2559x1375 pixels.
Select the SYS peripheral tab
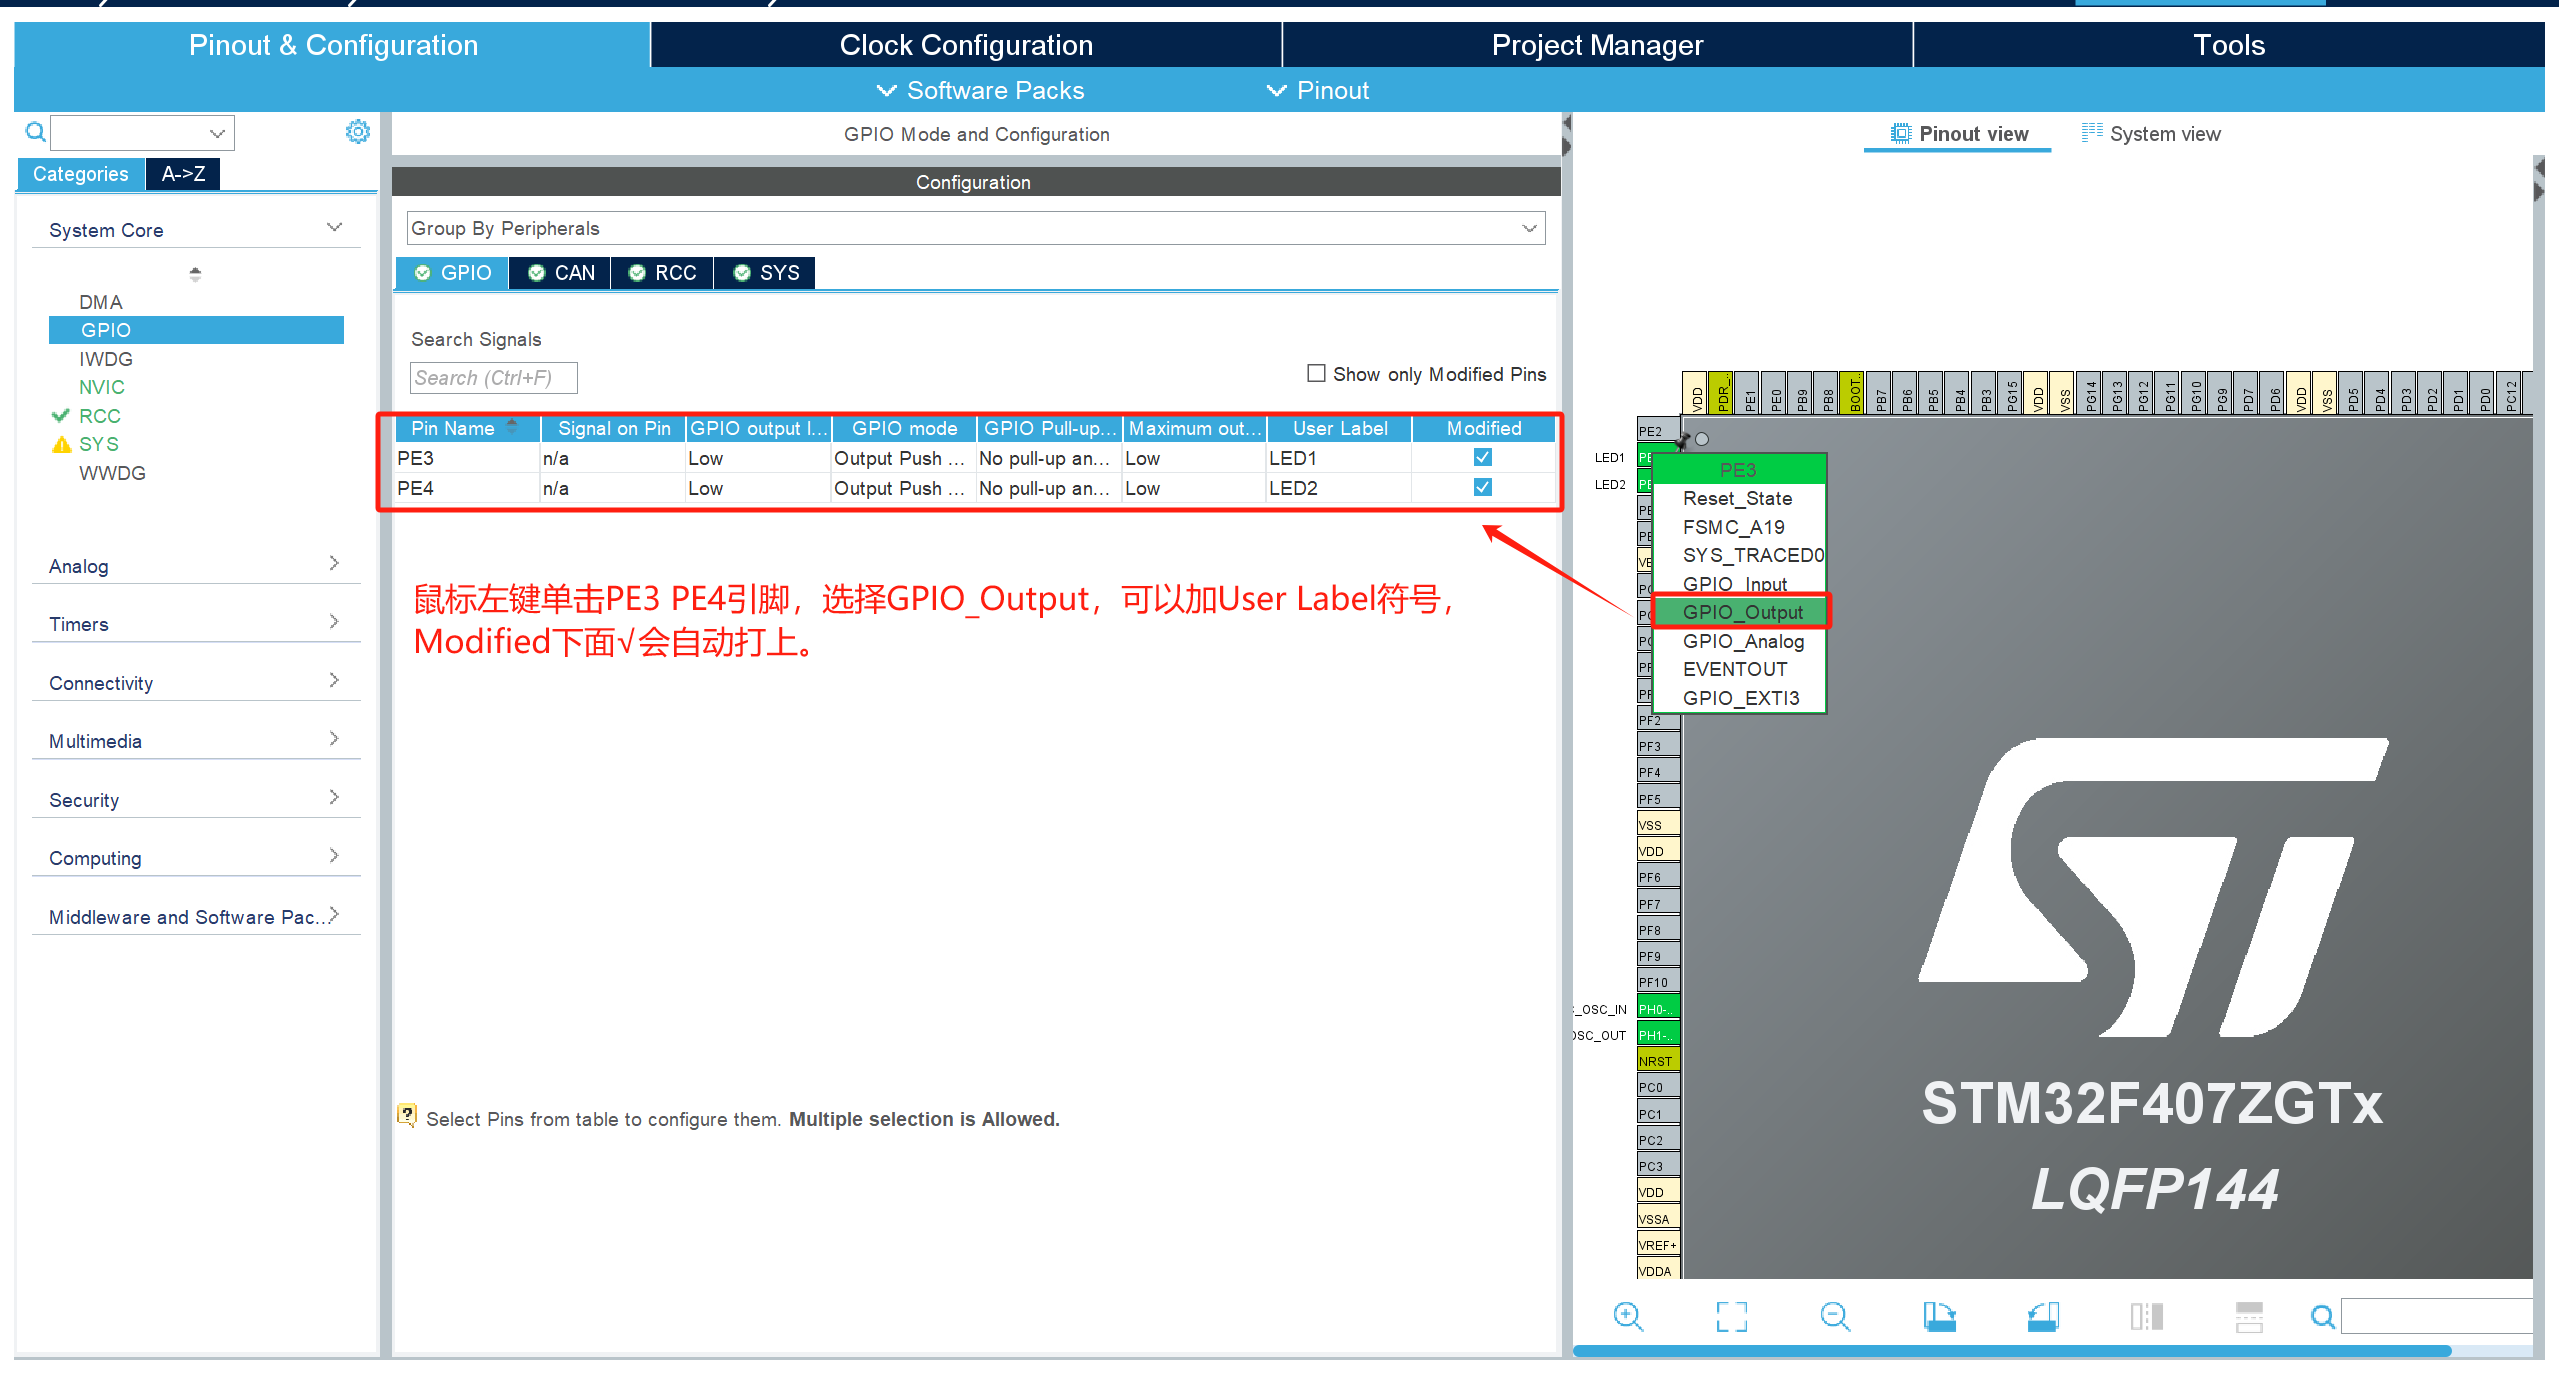(766, 273)
